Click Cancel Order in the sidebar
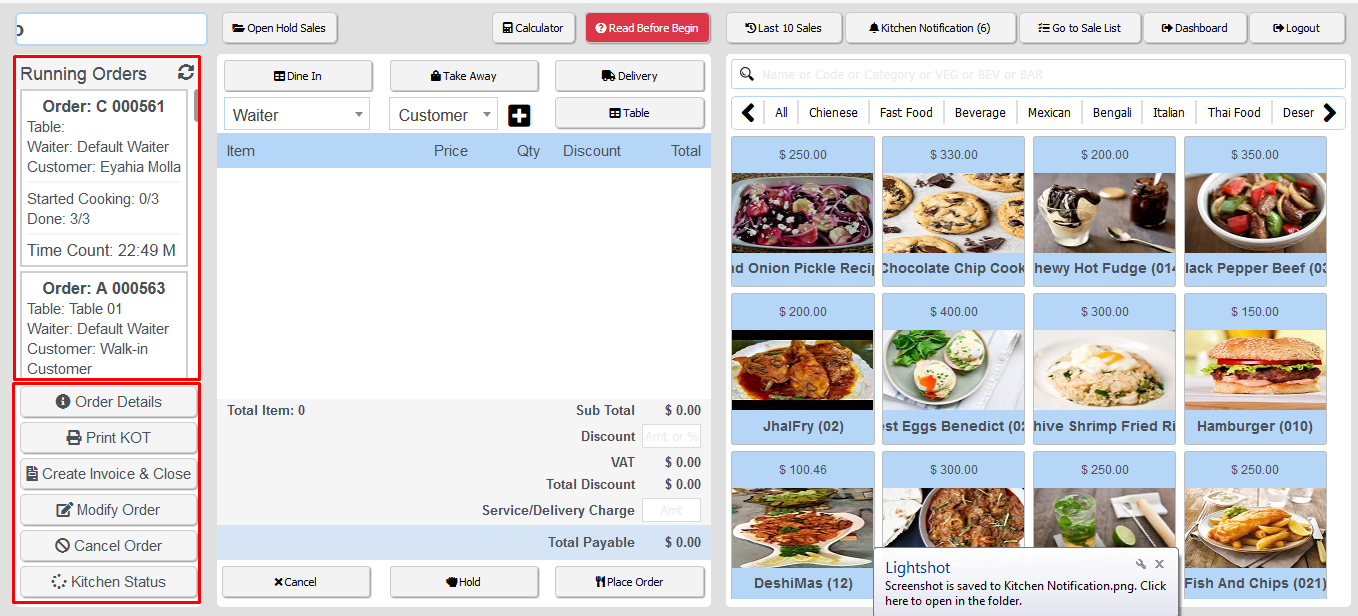This screenshot has height=616, width=1358. (x=109, y=546)
